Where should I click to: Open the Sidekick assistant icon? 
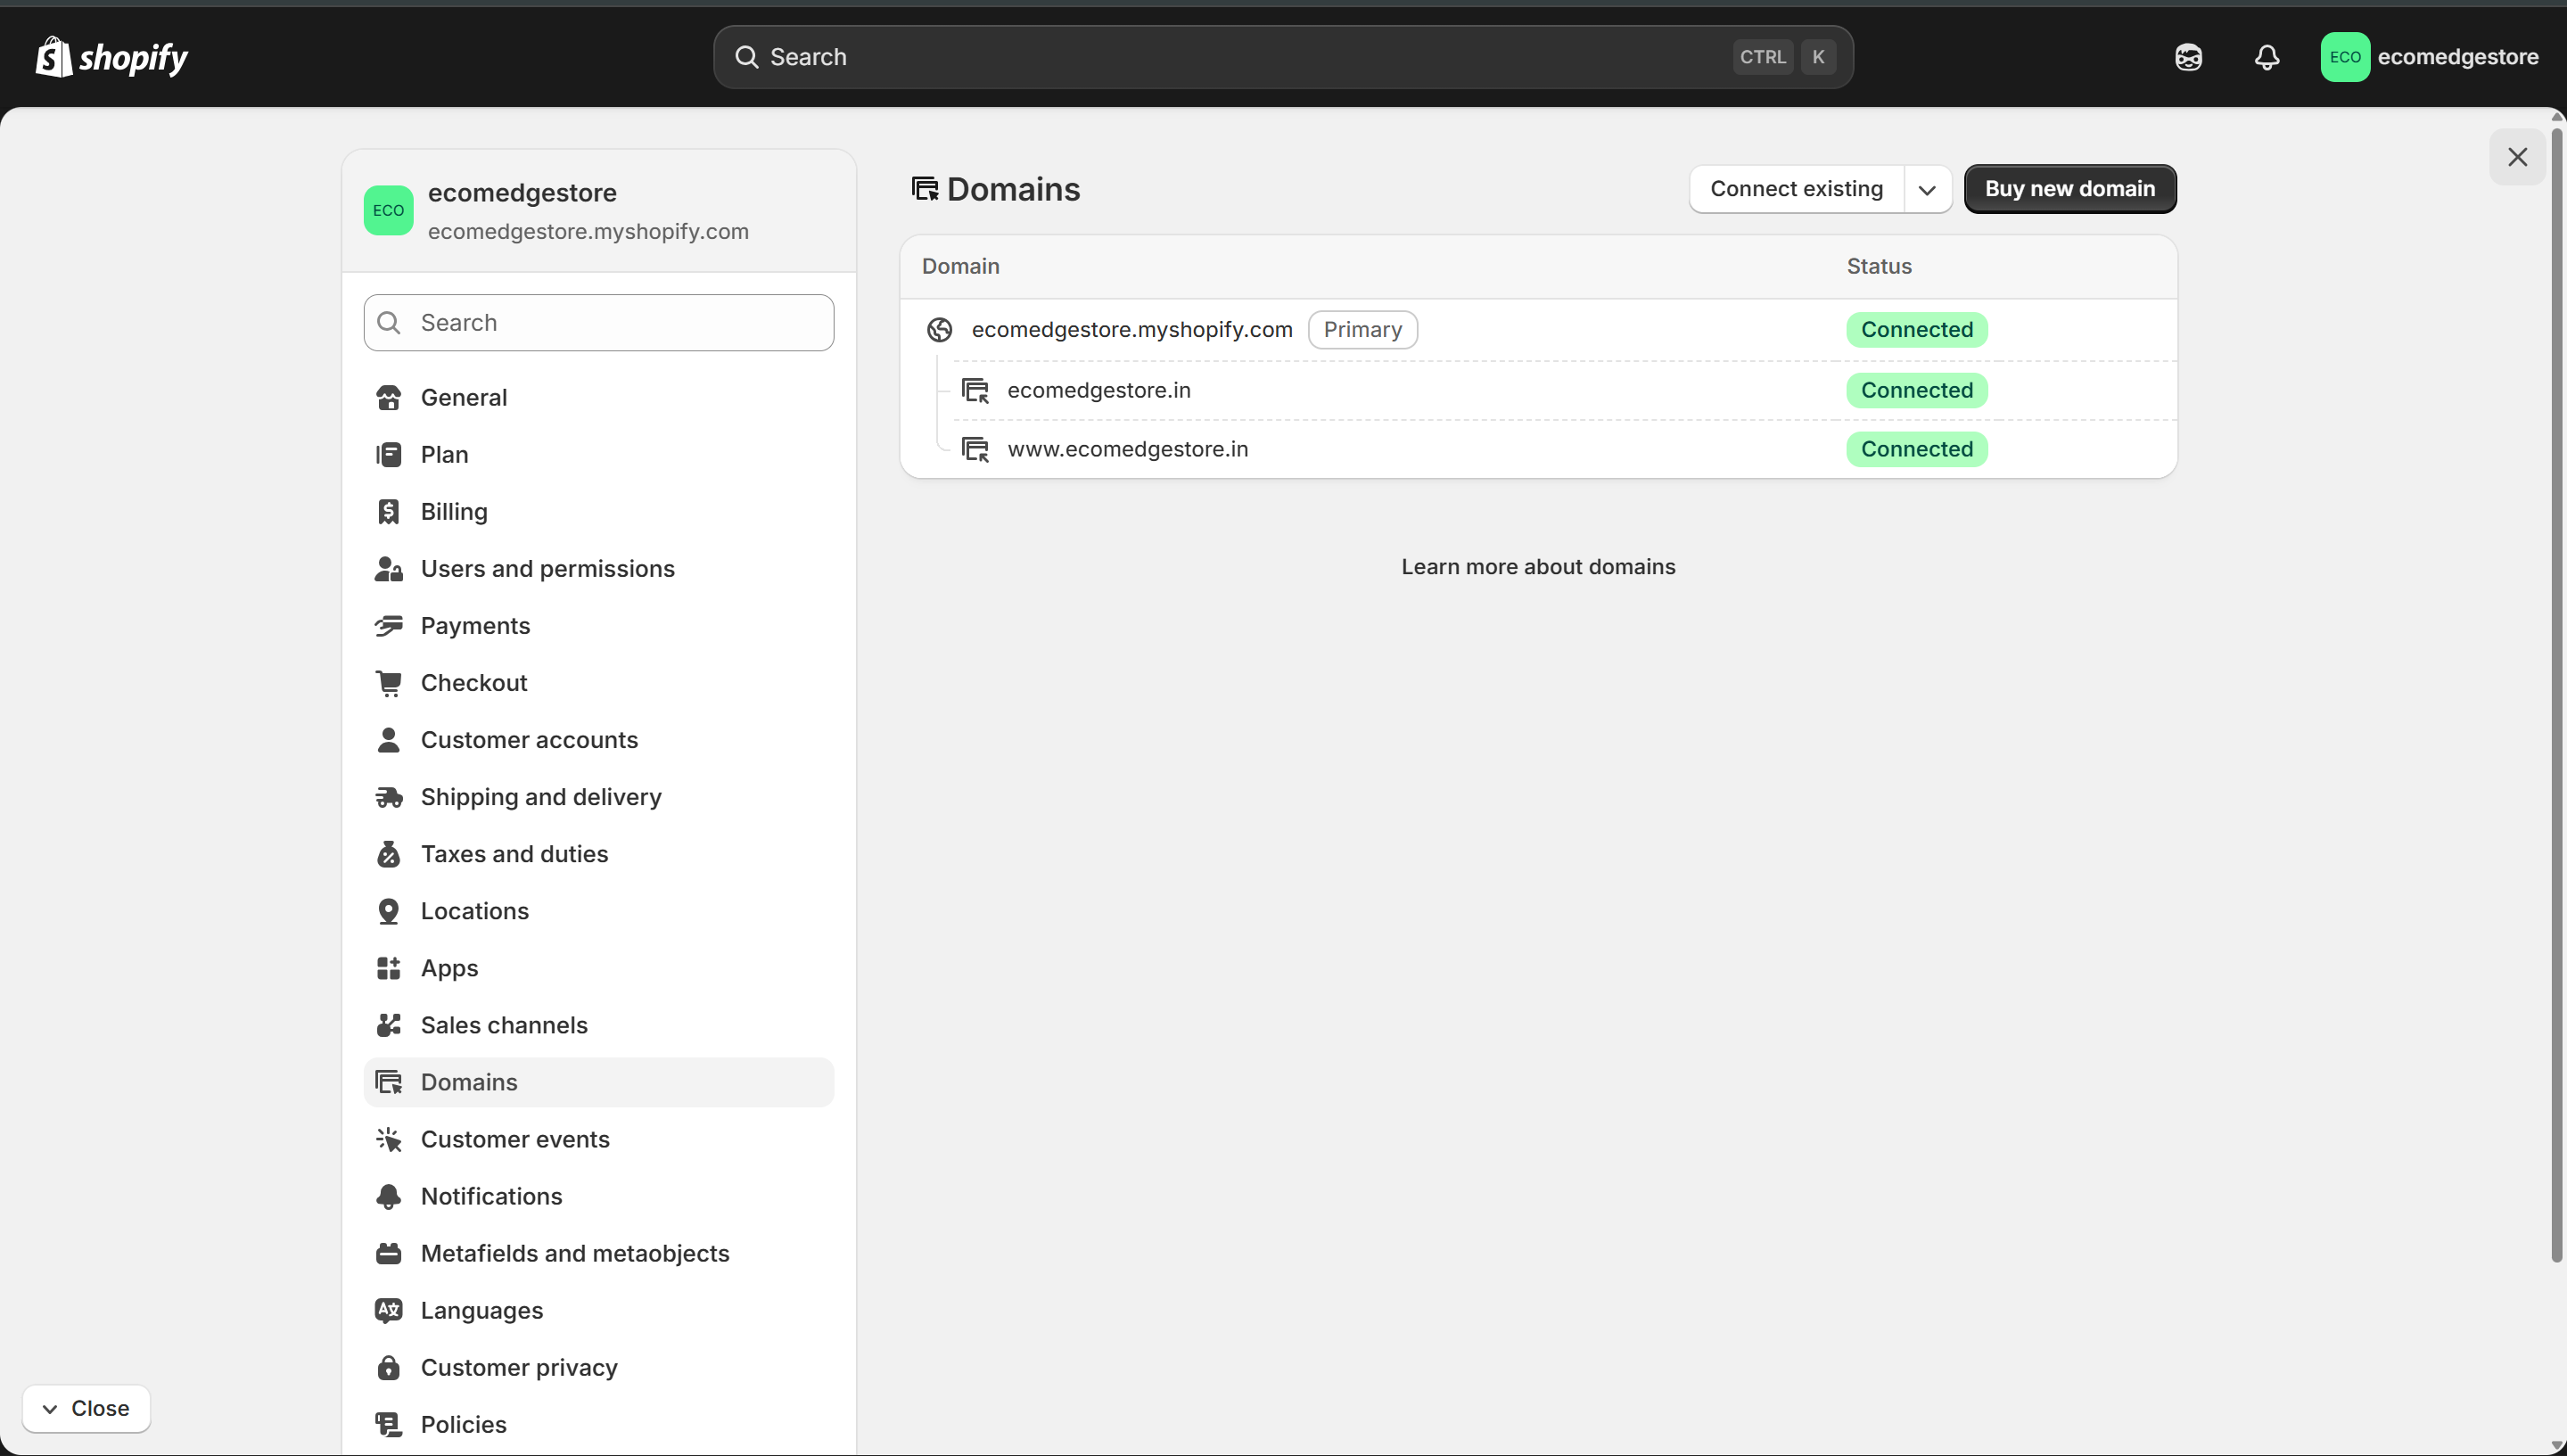point(2188,57)
